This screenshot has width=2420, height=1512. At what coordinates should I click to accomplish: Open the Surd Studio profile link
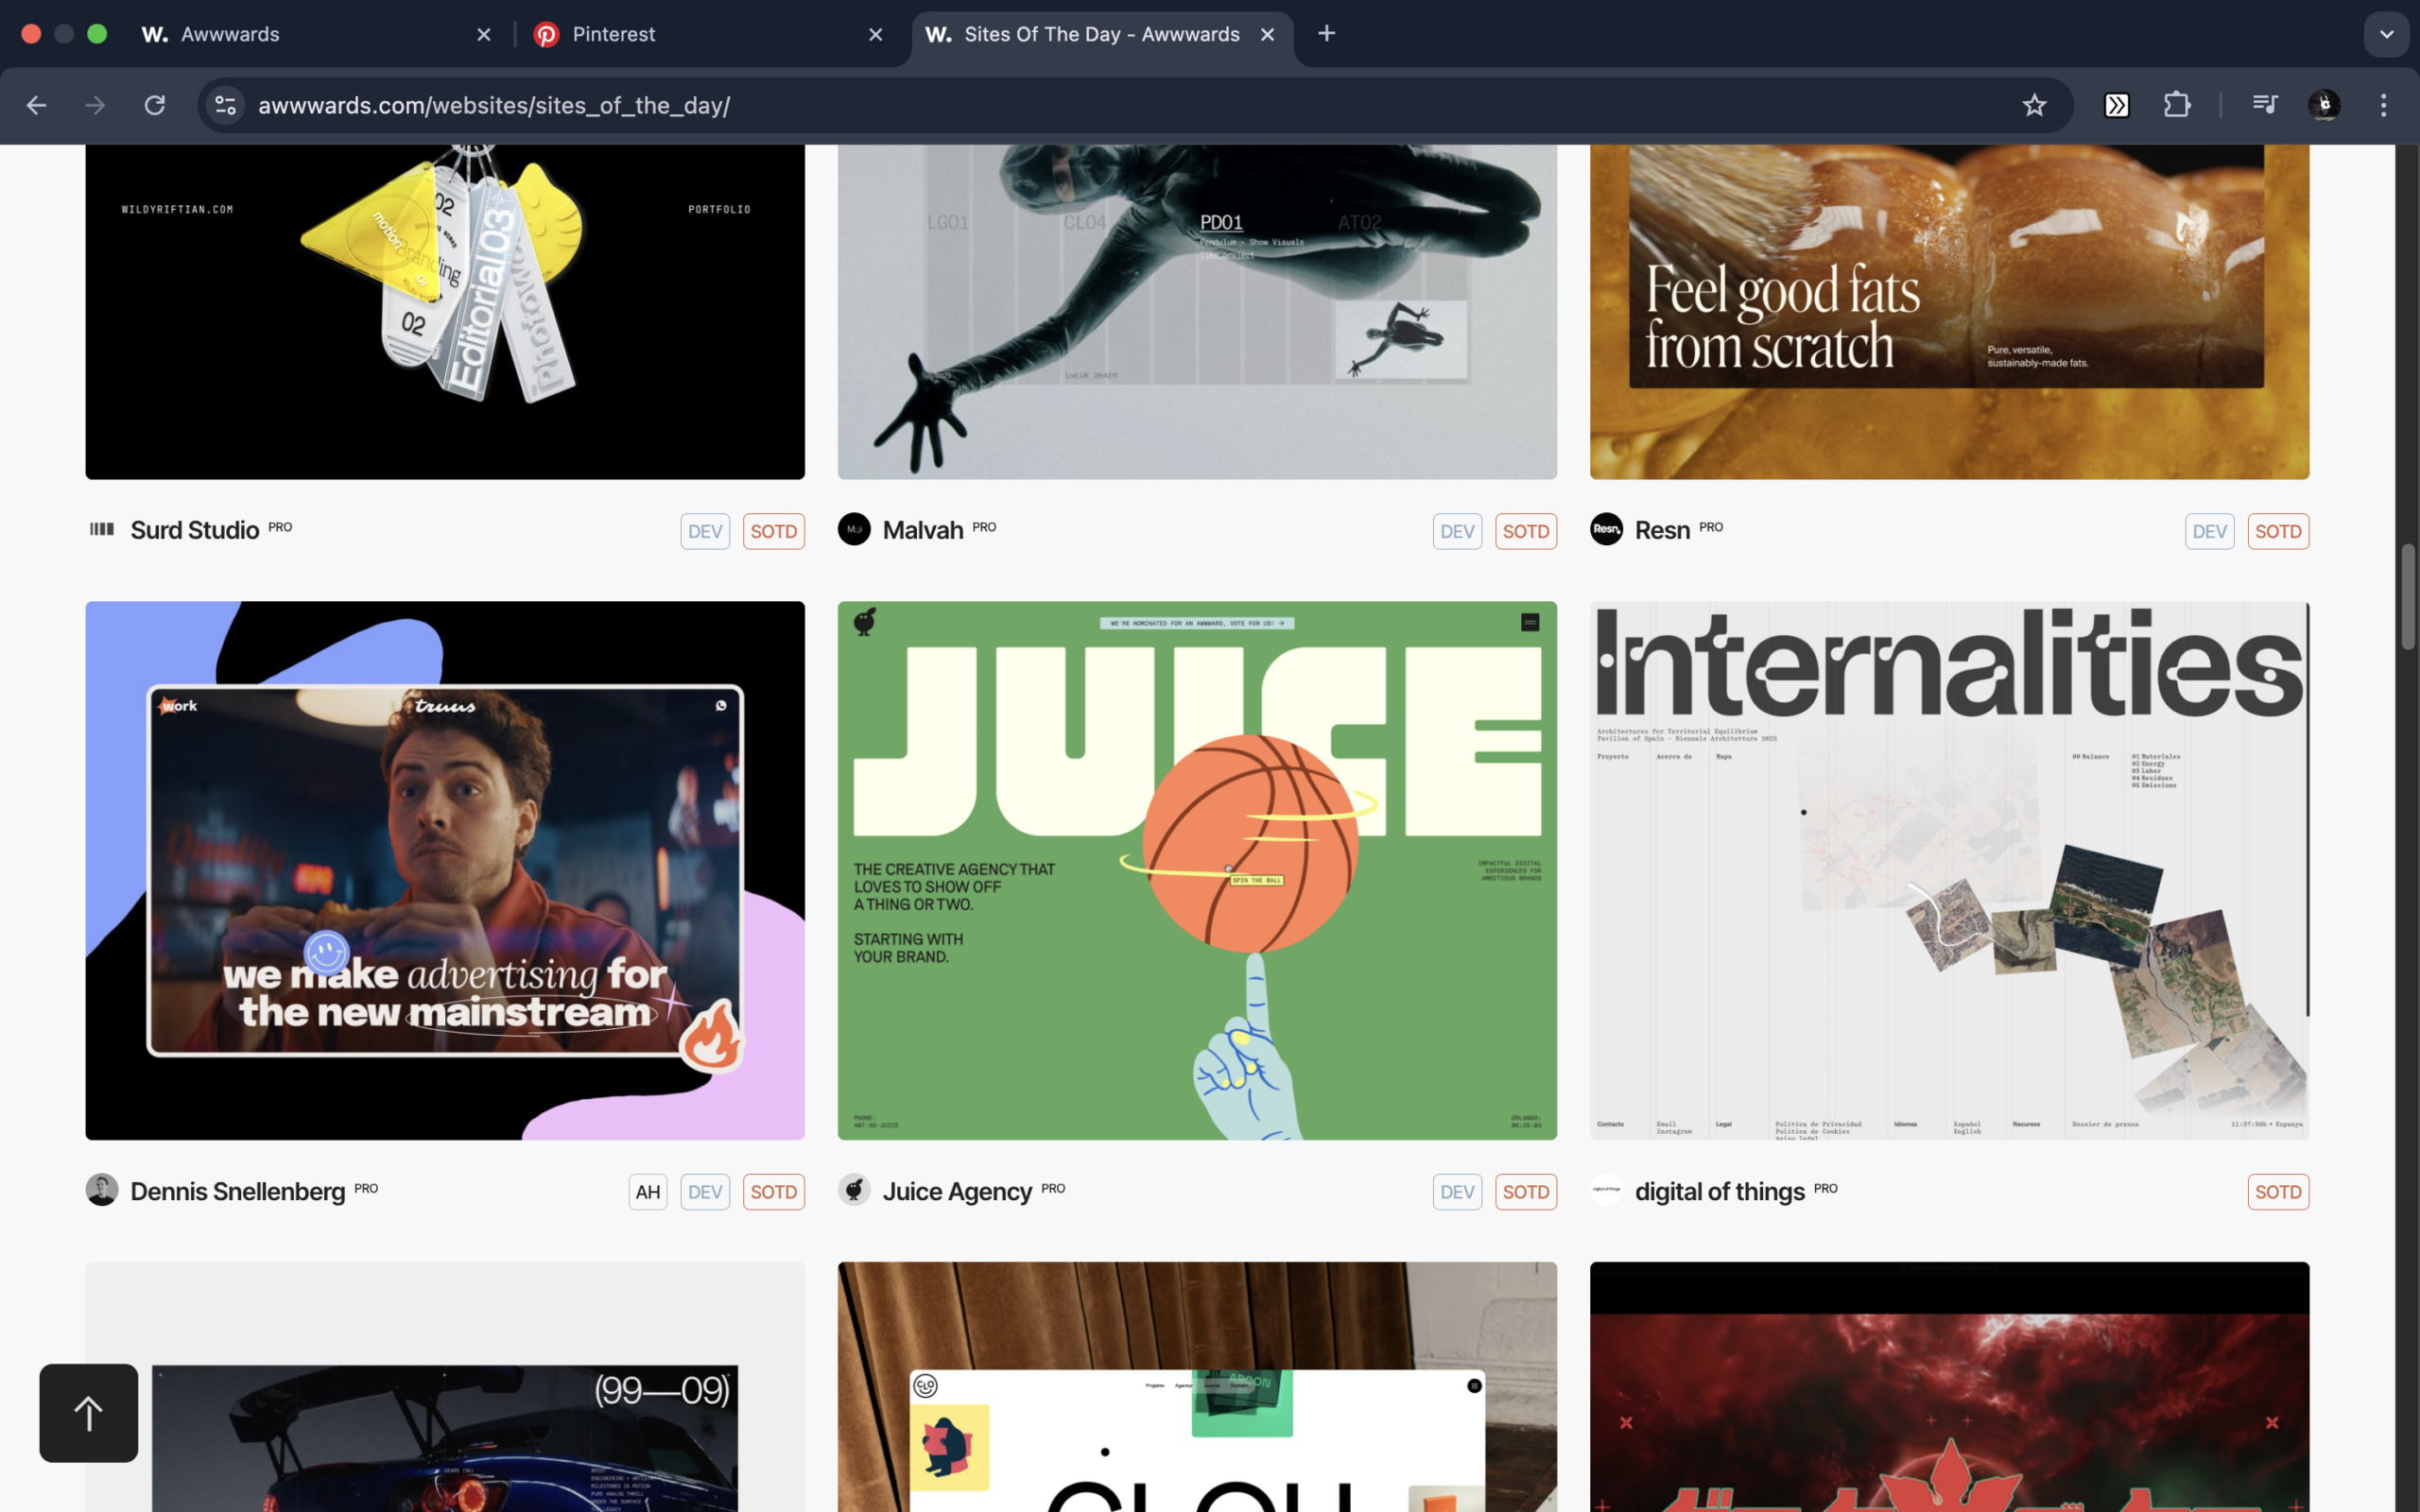(195, 530)
